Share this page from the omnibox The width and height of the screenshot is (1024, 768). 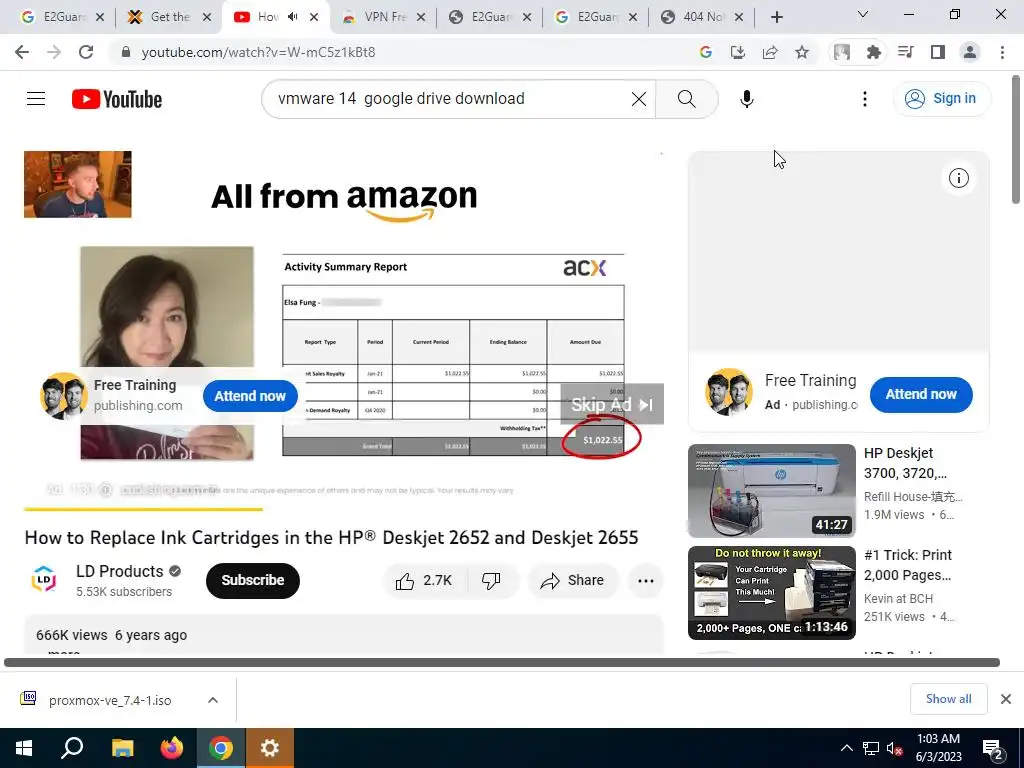point(770,52)
